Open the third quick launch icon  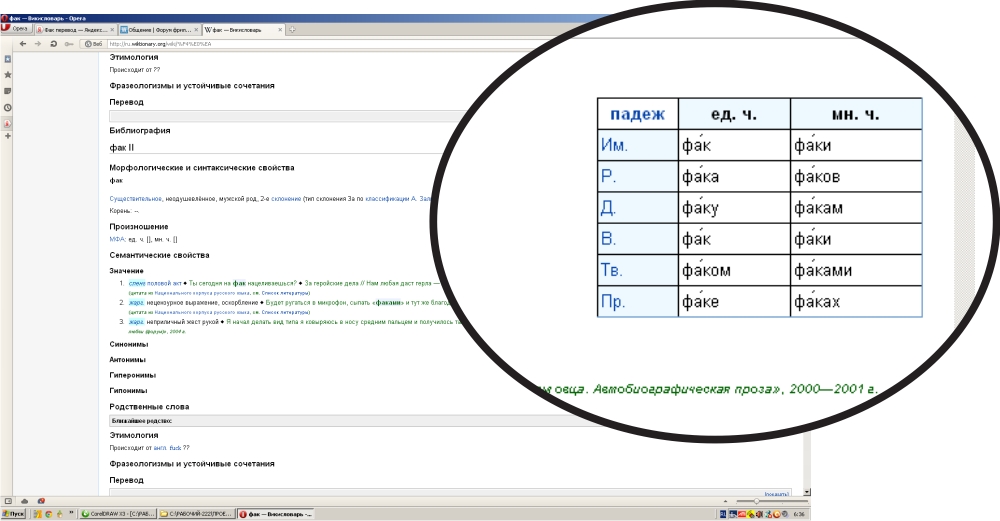[60, 514]
